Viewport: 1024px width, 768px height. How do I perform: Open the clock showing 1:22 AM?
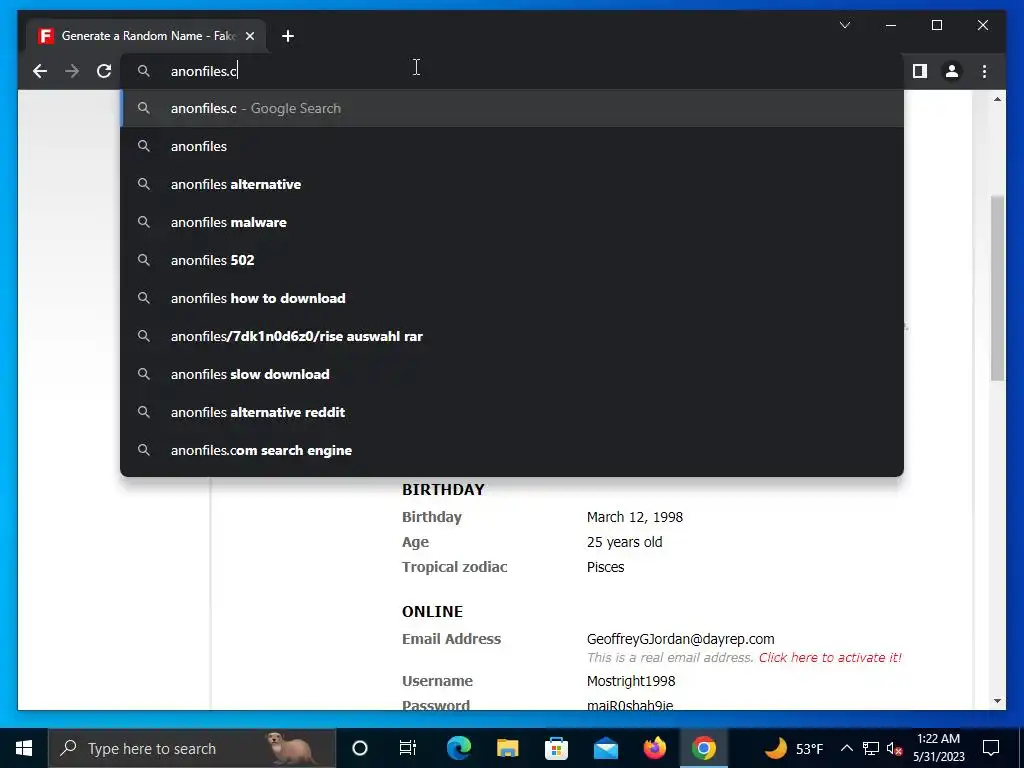(x=938, y=748)
